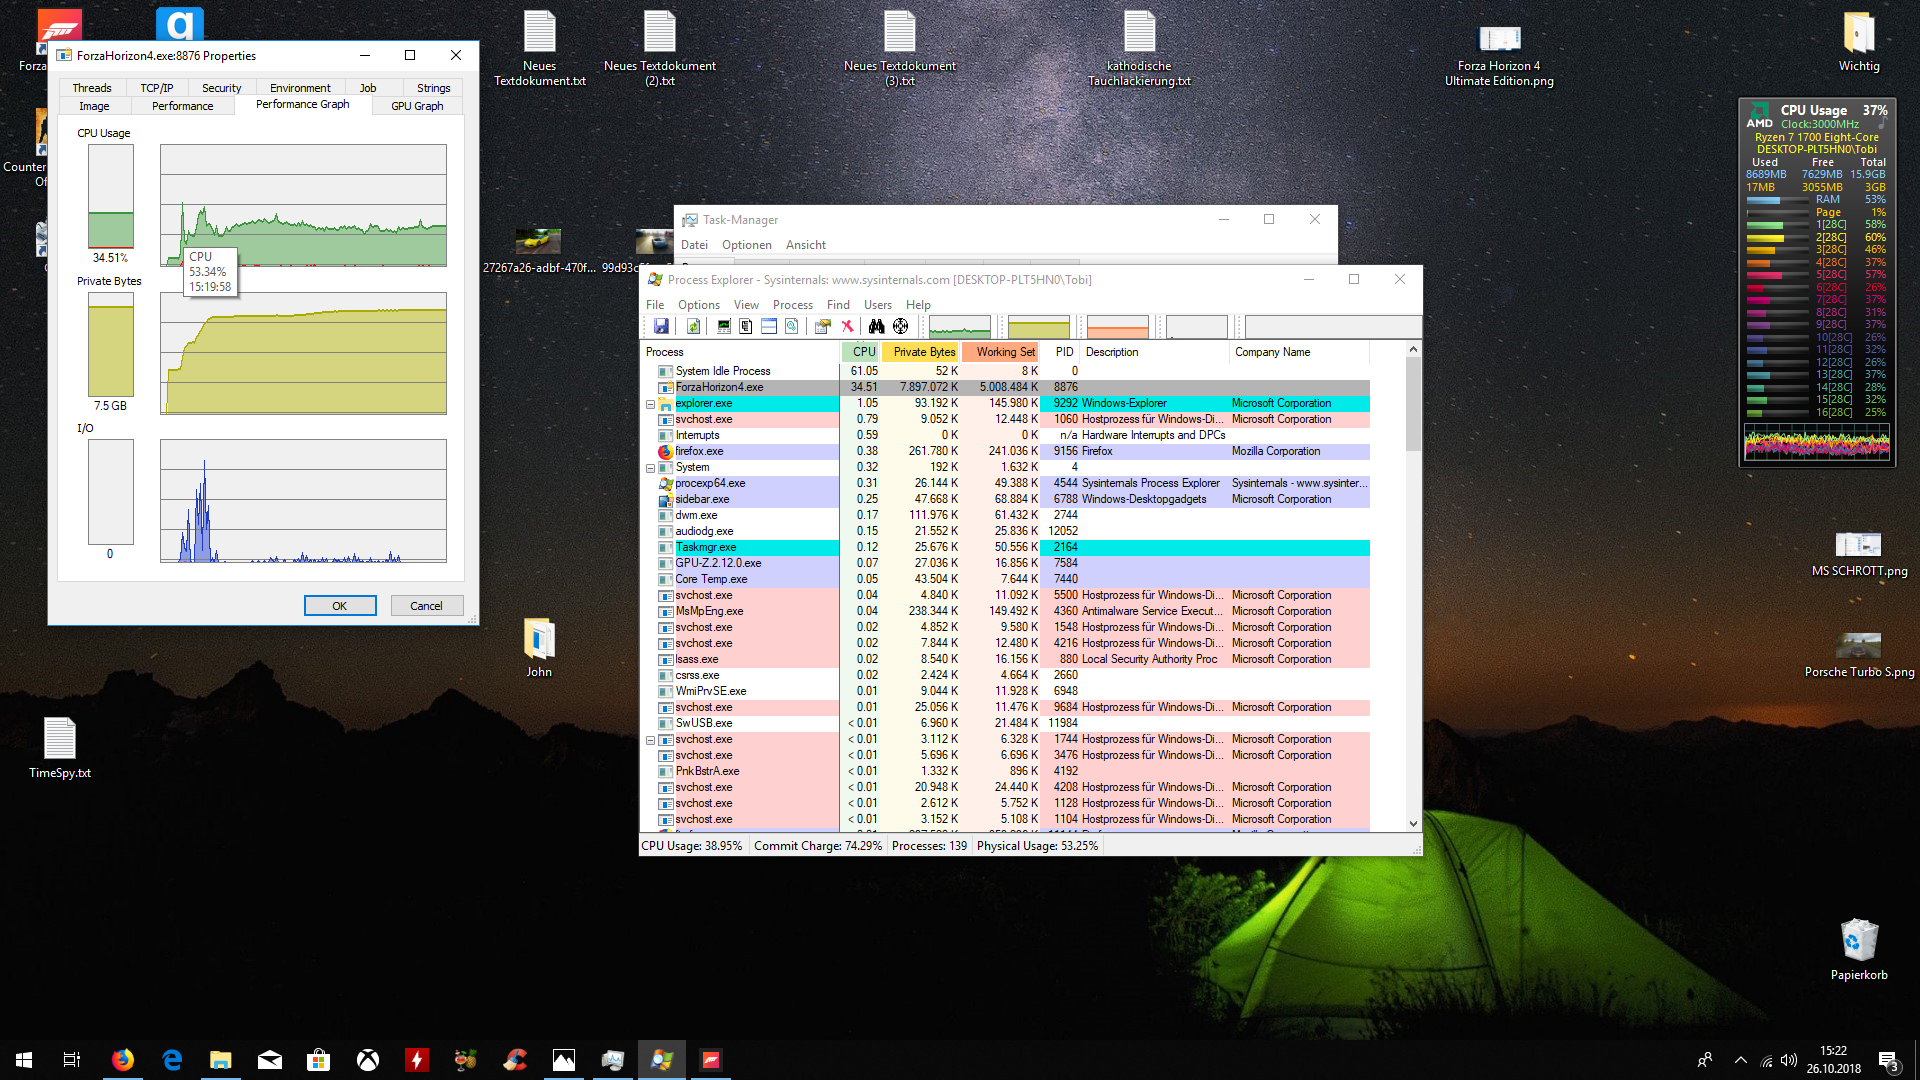1920x1080 pixels.
Task: Click the Kill Process red X icon
Action: [847, 326]
